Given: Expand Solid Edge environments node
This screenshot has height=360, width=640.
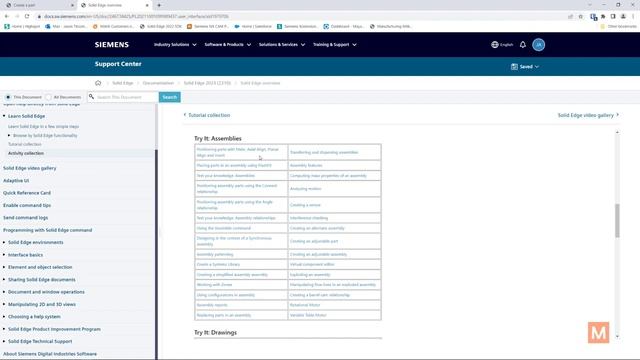Looking at the screenshot, I should [4, 242].
